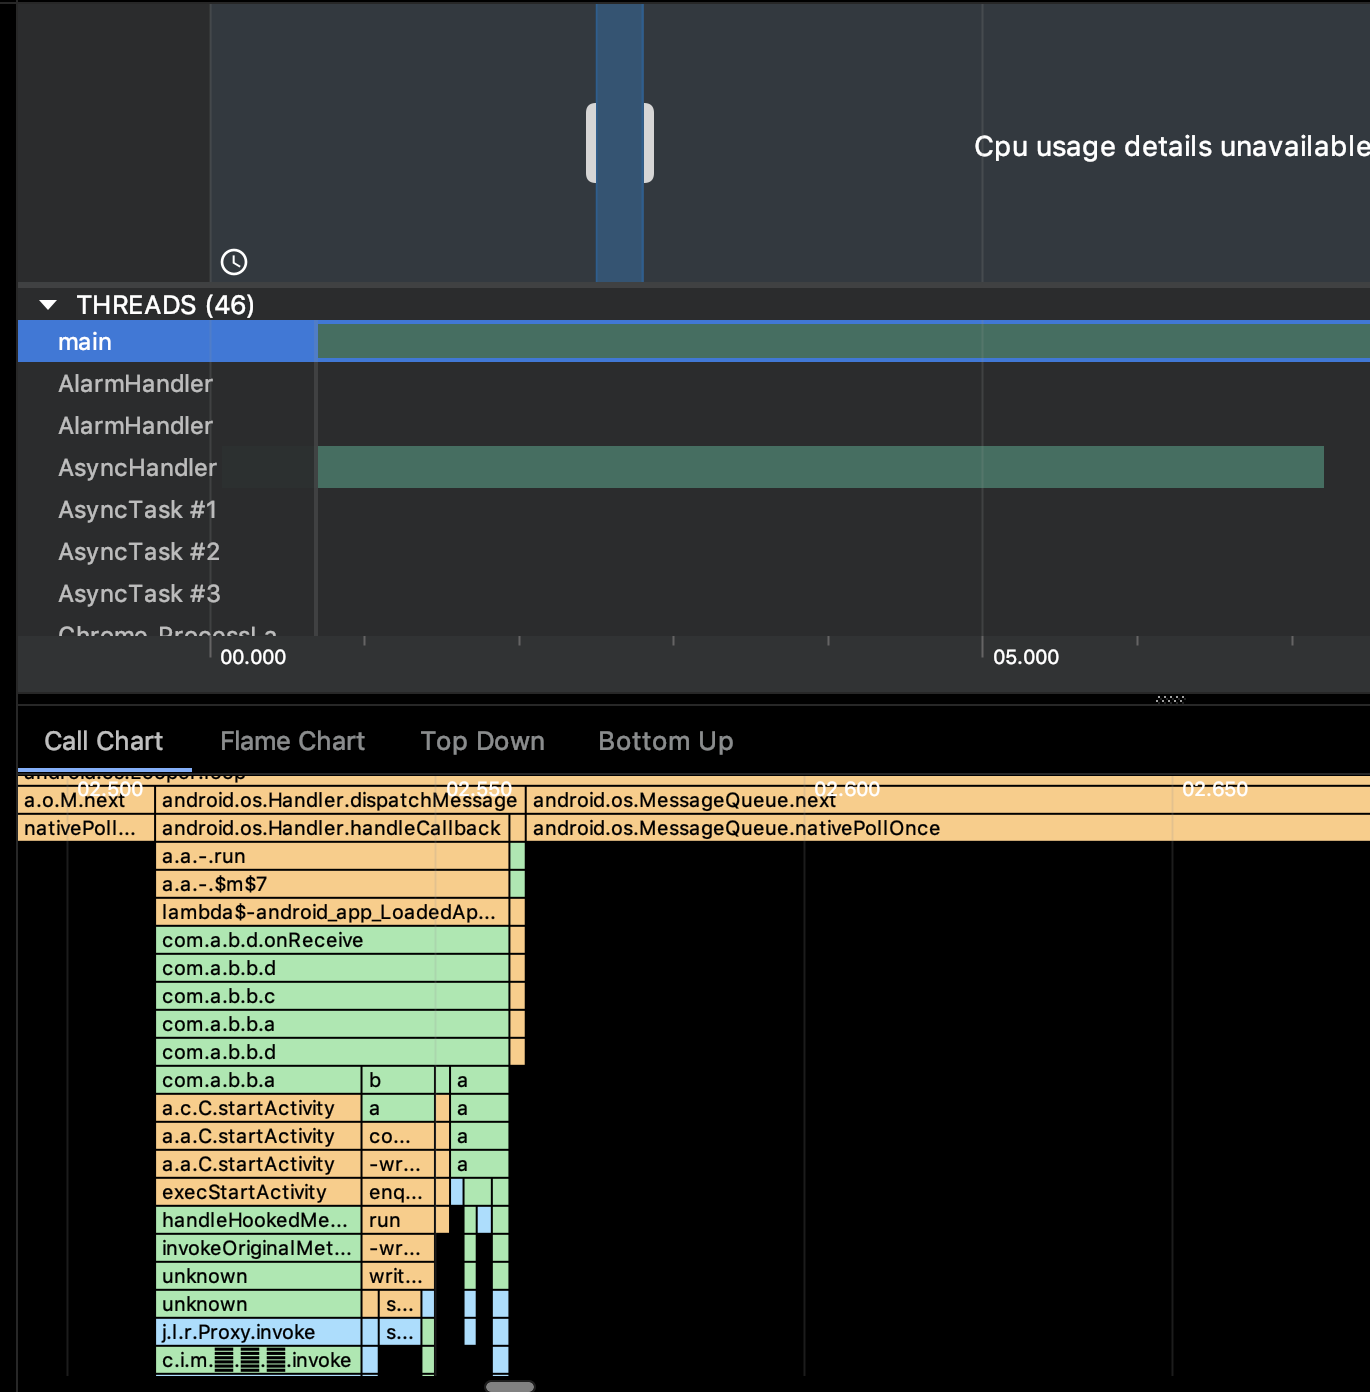Select the main thread row

85,342
